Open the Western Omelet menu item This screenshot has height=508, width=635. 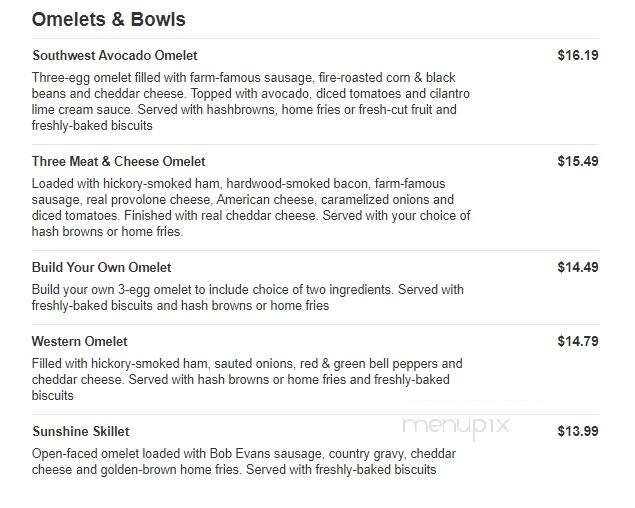tap(80, 342)
